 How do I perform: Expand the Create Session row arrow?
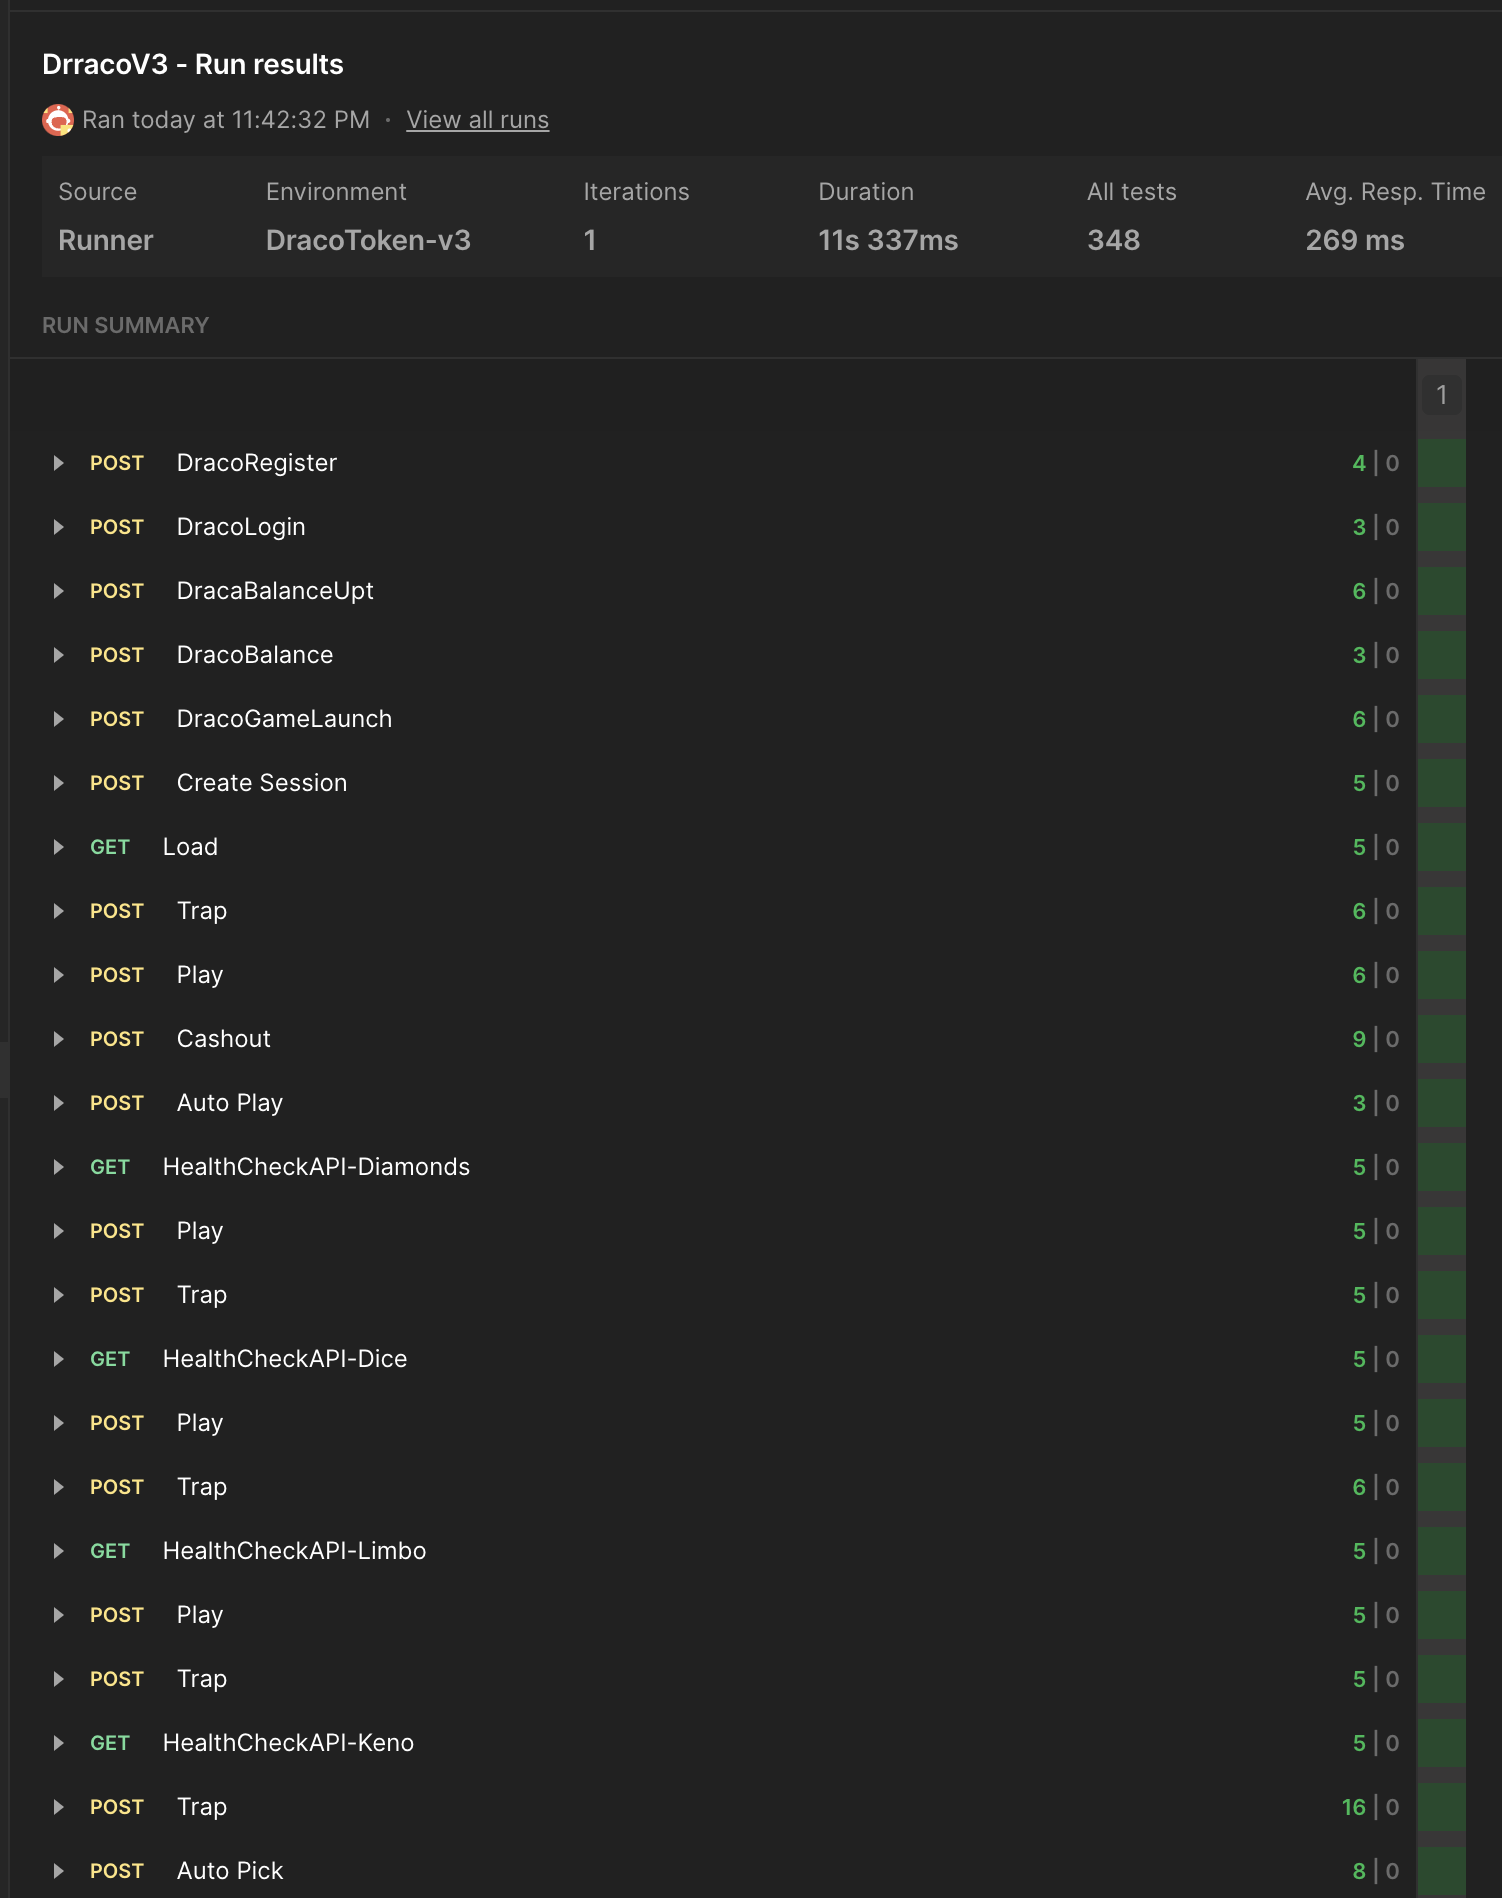(x=59, y=783)
